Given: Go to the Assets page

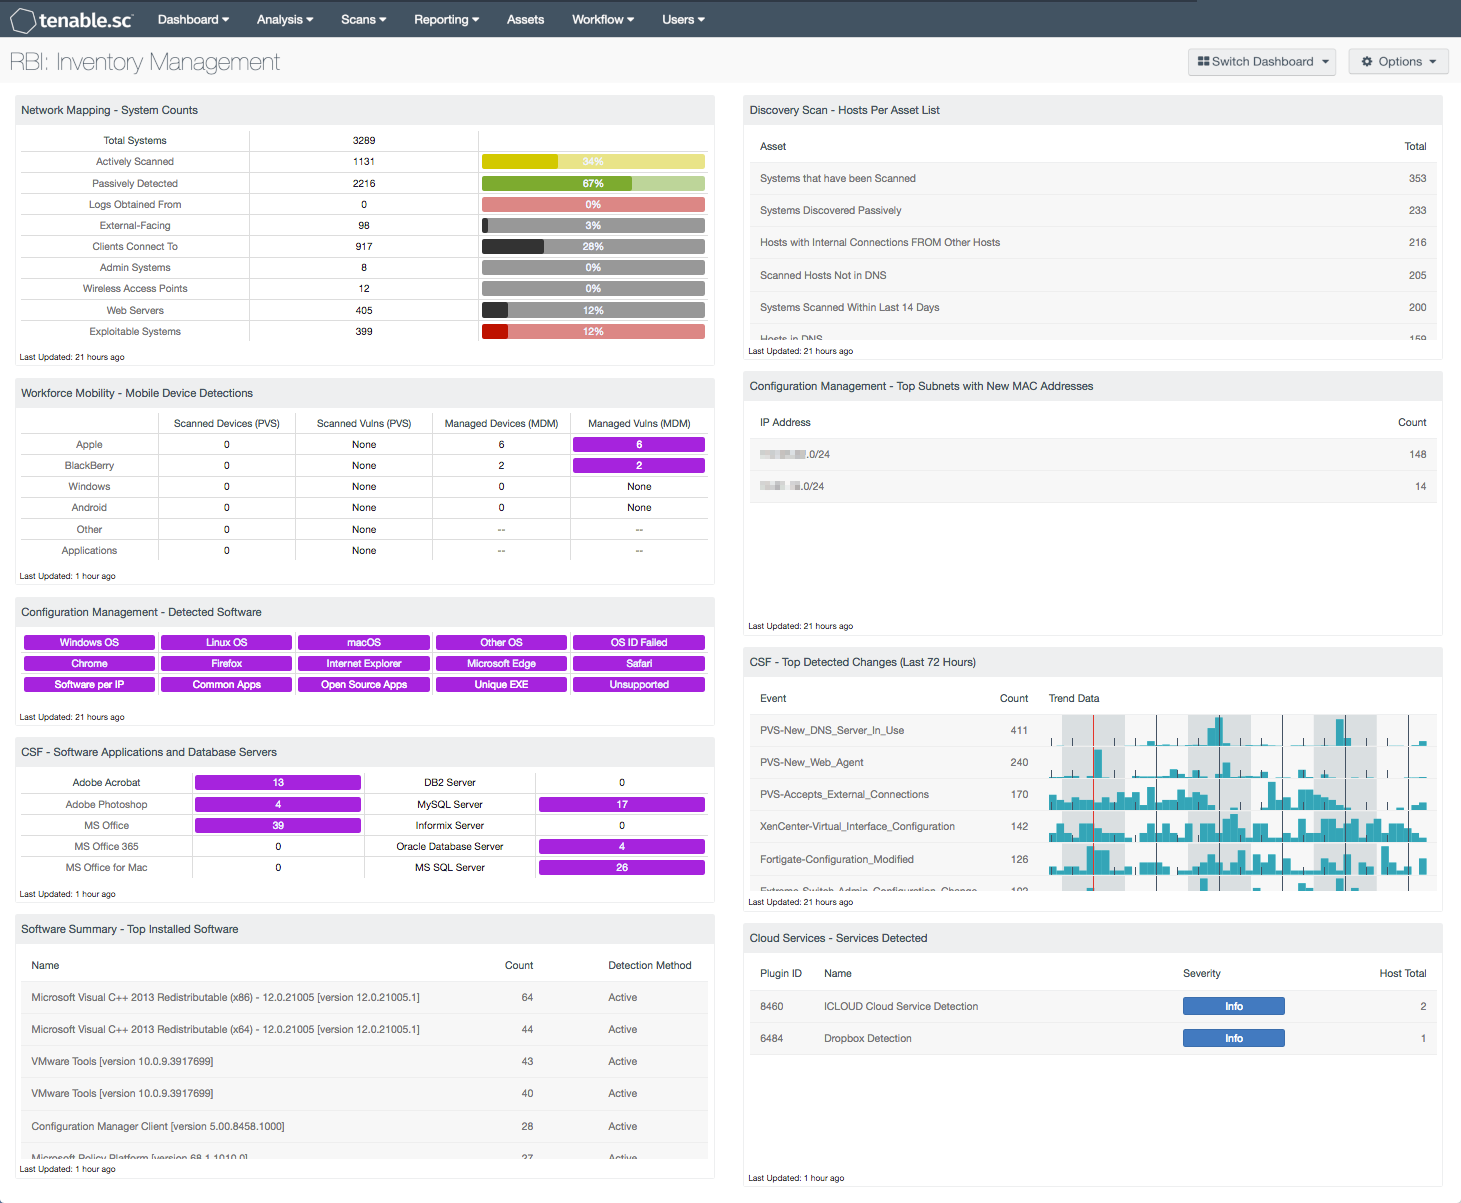Looking at the screenshot, I should (x=525, y=19).
